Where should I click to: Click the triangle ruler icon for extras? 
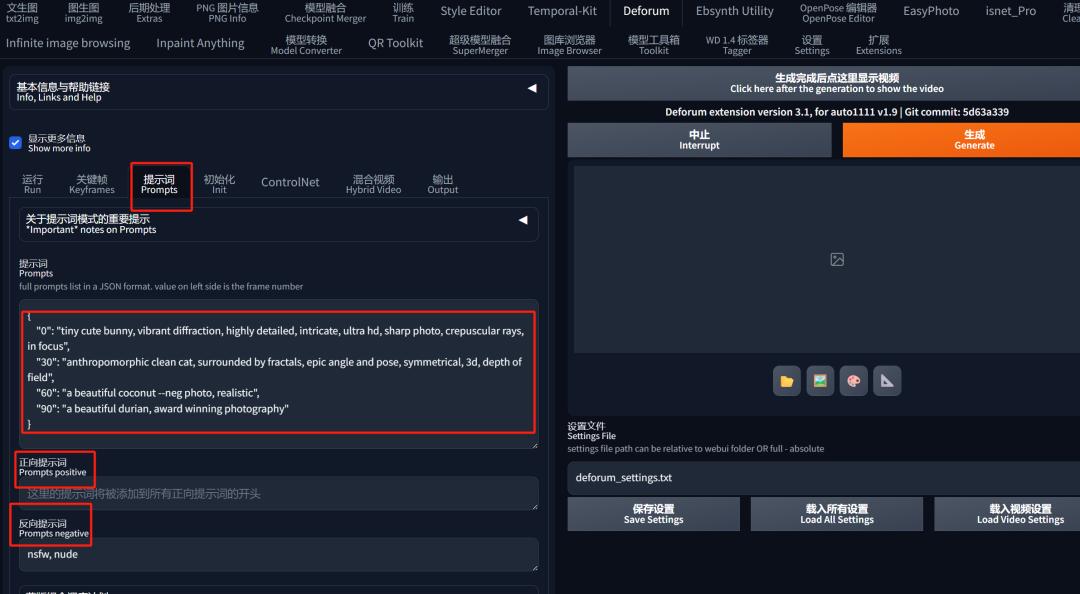tap(887, 381)
